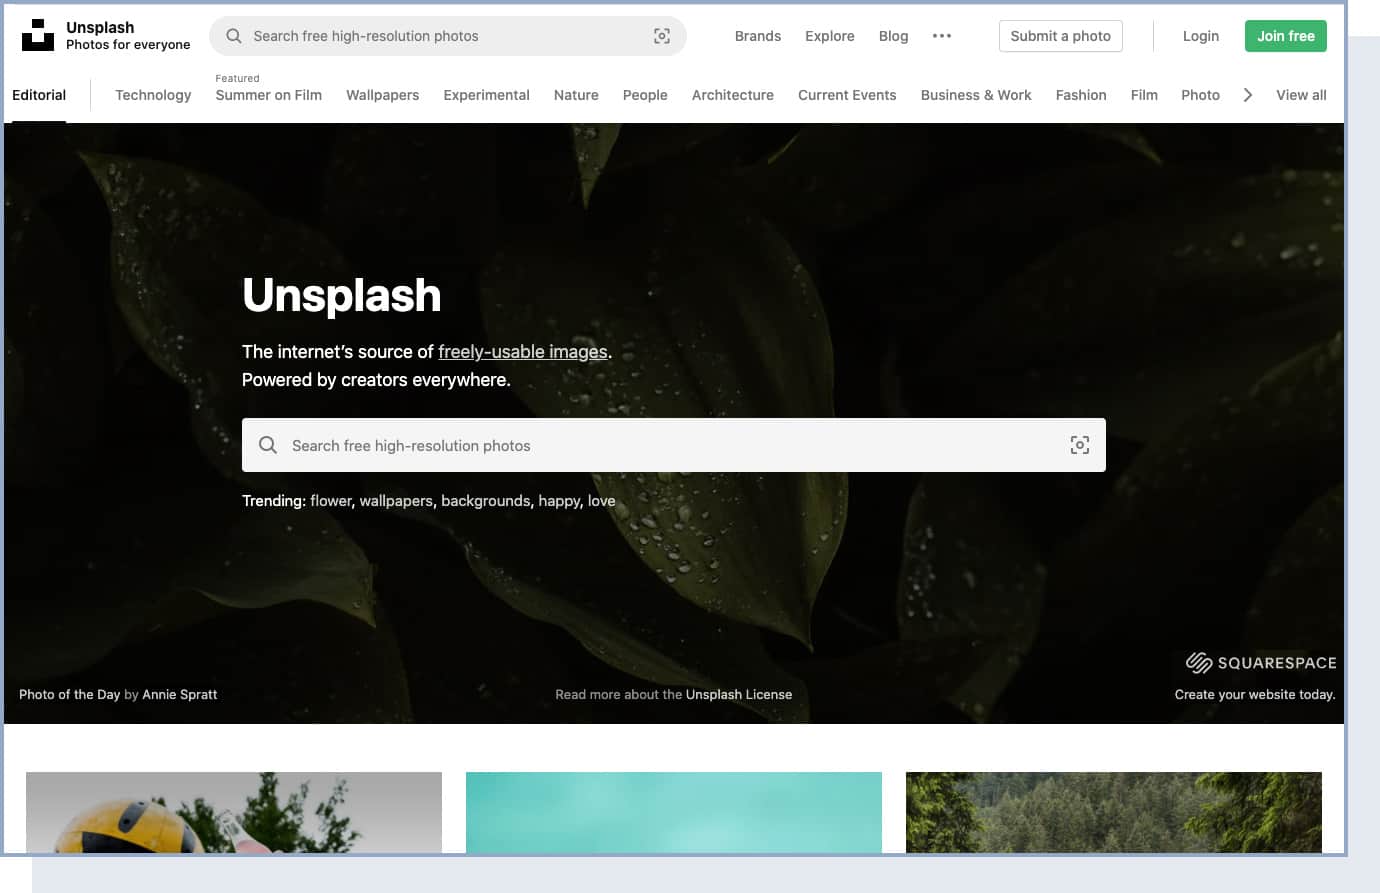Open the Unsplash License link
Viewport: 1380px width, 893px height.
(x=739, y=694)
